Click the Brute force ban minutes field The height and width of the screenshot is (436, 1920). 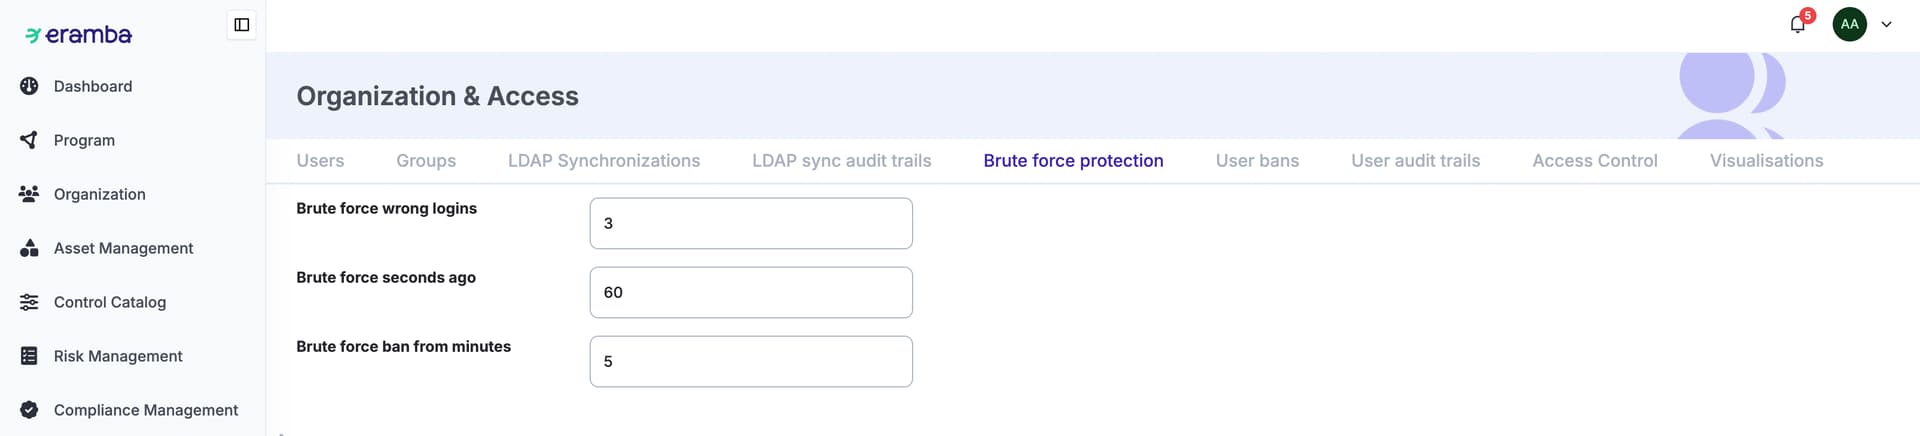pyautogui.click(x=751, y=361)
